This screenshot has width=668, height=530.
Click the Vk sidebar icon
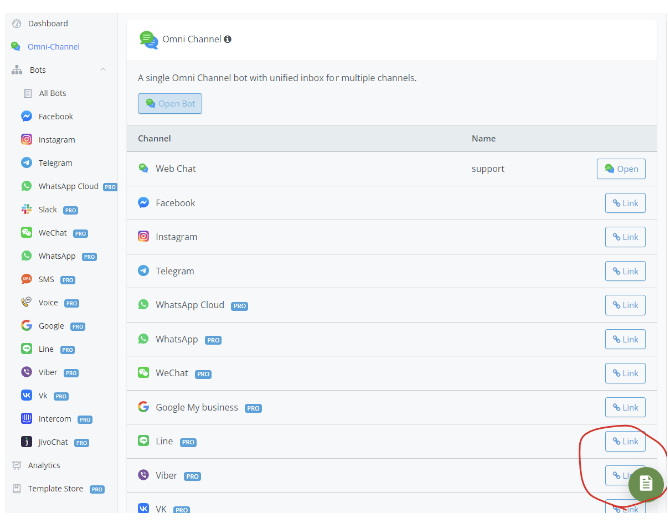pyautogui.click(x=26, y=395)
